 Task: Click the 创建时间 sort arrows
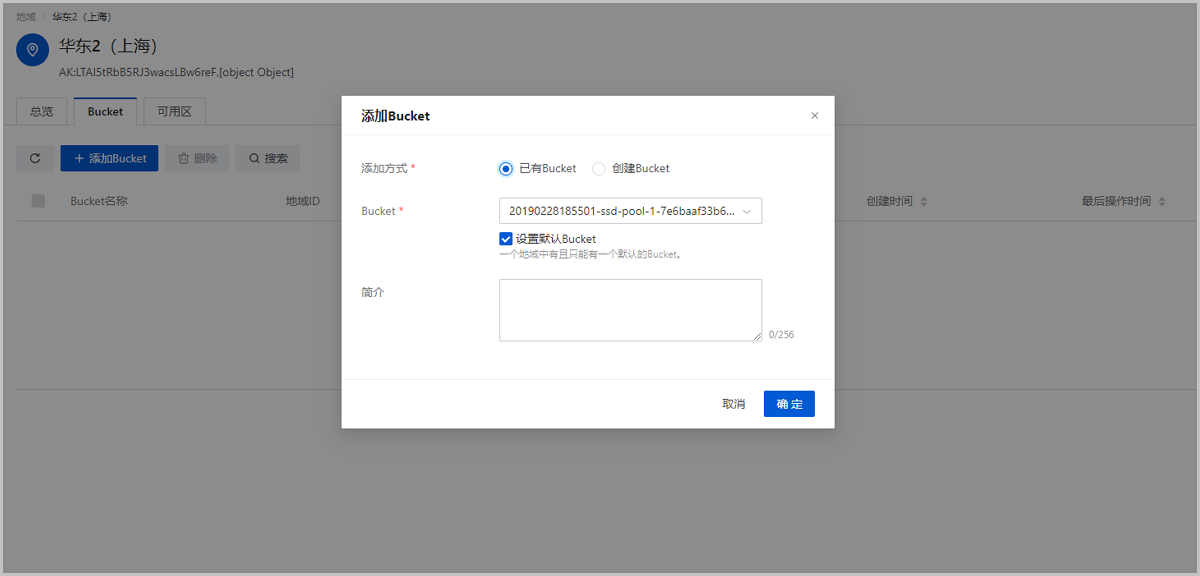coord(923,202)
